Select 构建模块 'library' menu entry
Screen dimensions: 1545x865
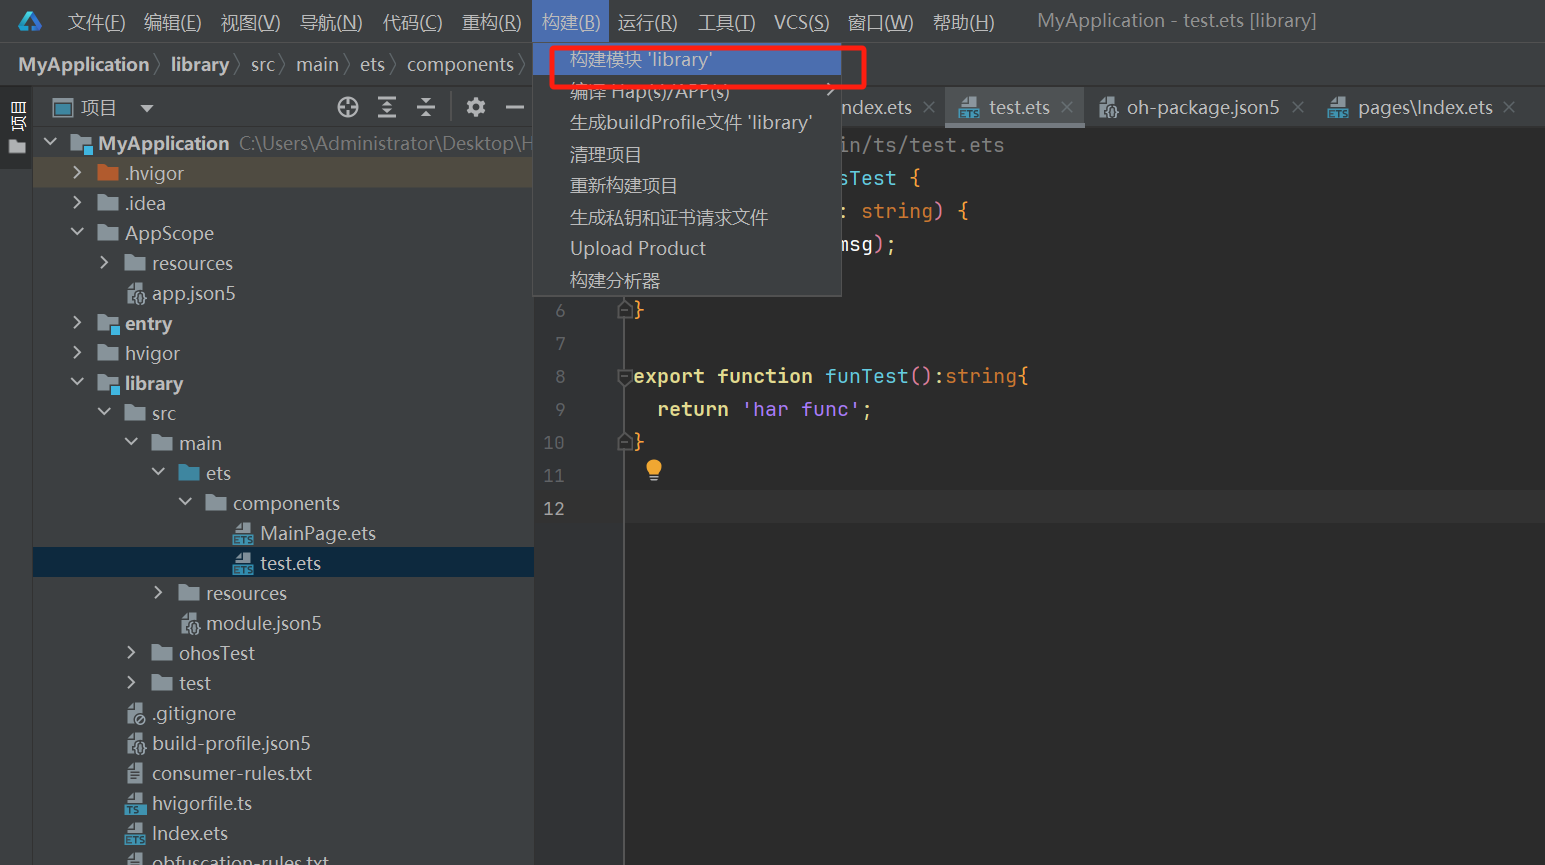pyautogui.click(x=687, y=60)
